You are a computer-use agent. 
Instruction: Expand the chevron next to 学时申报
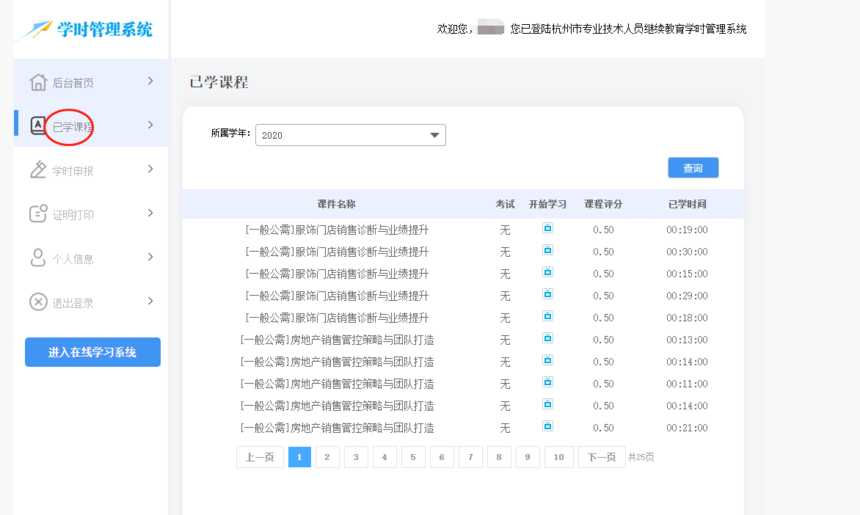tap(150, 169)
